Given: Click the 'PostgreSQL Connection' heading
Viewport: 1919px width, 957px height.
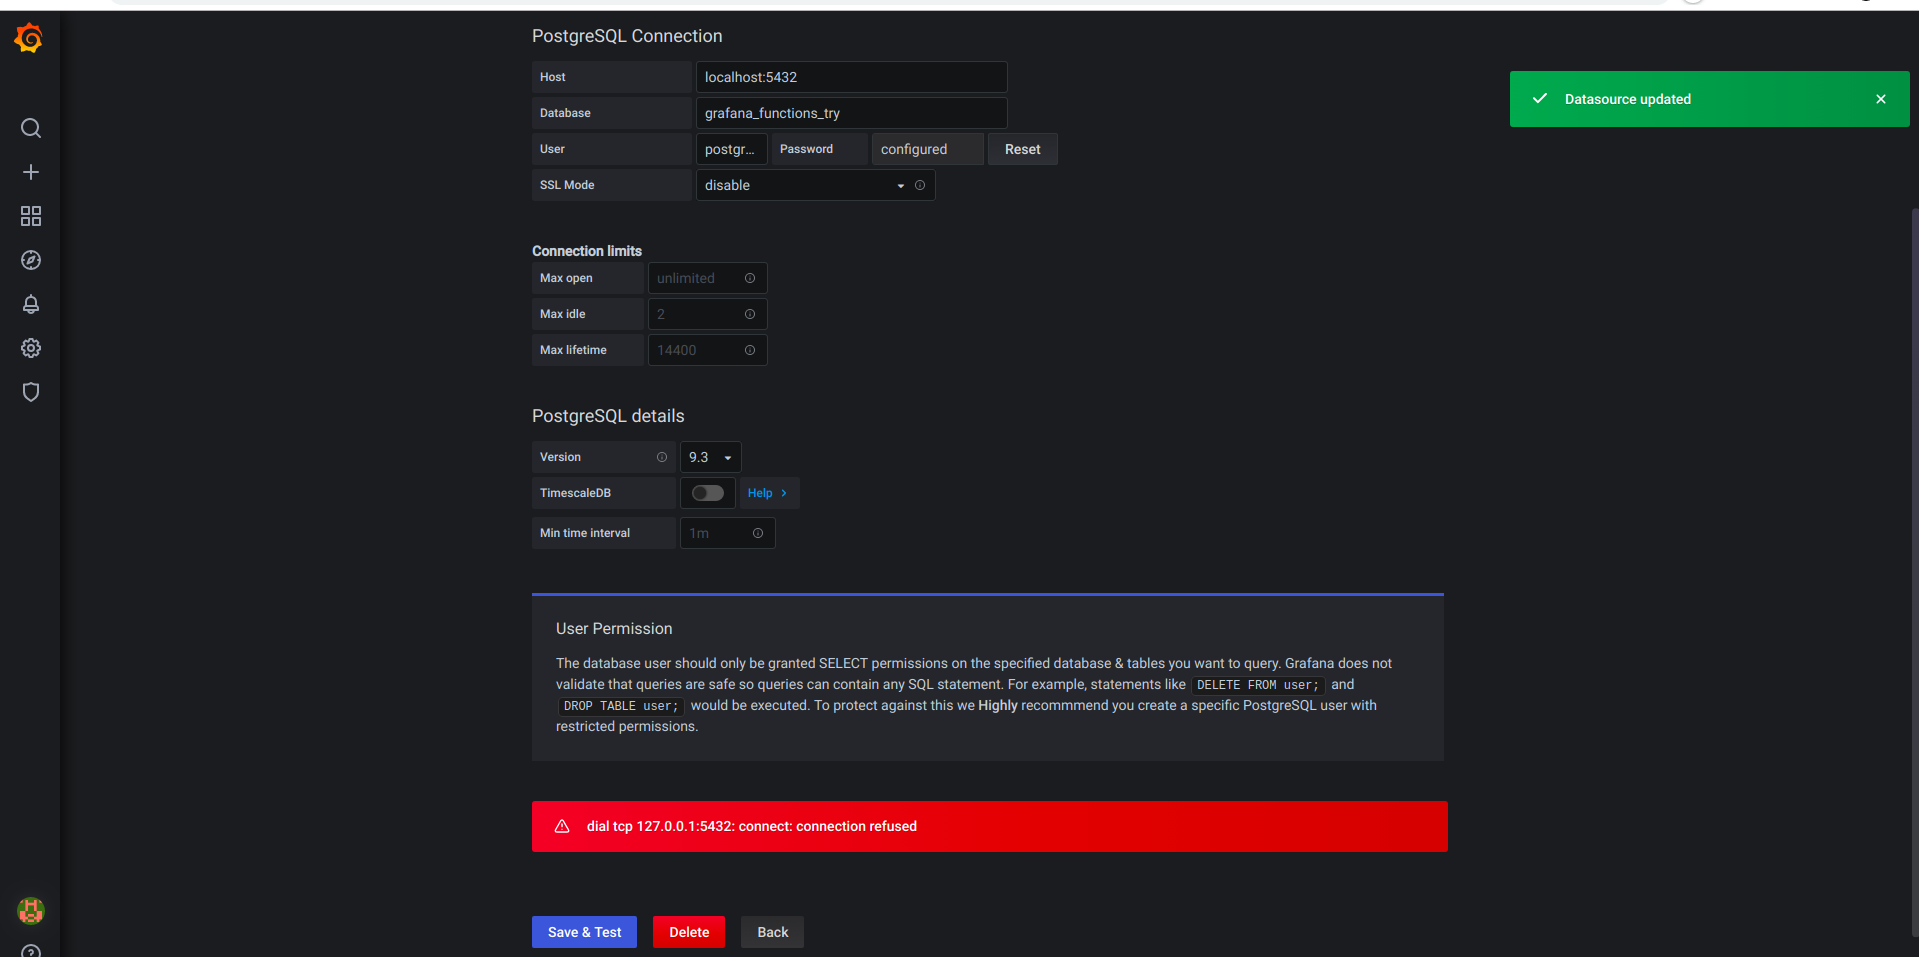Looking at the screenshot, I should [627, 36].
